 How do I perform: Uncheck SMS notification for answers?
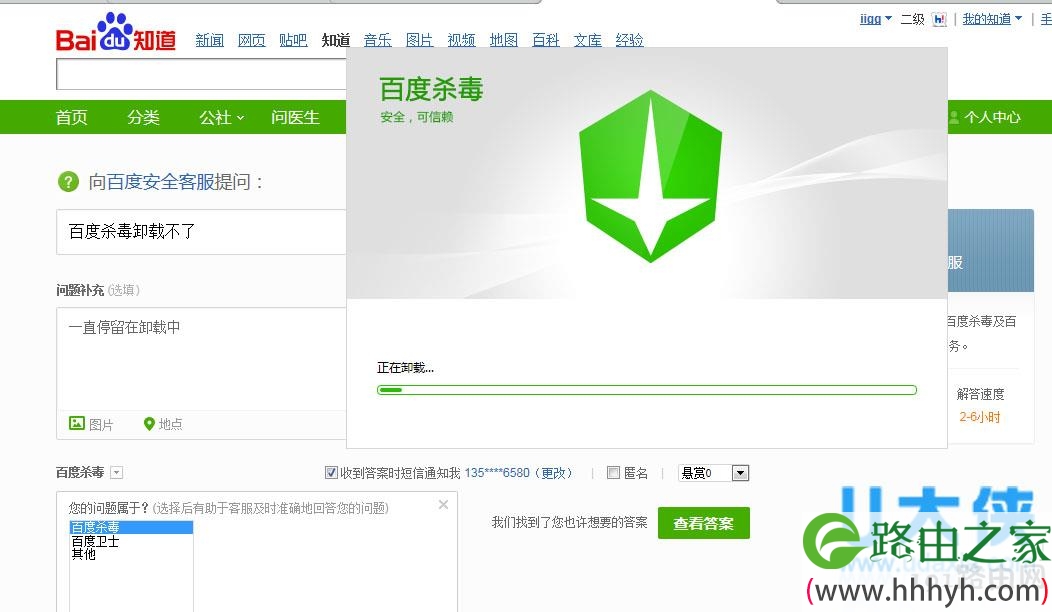click(331, 472)
